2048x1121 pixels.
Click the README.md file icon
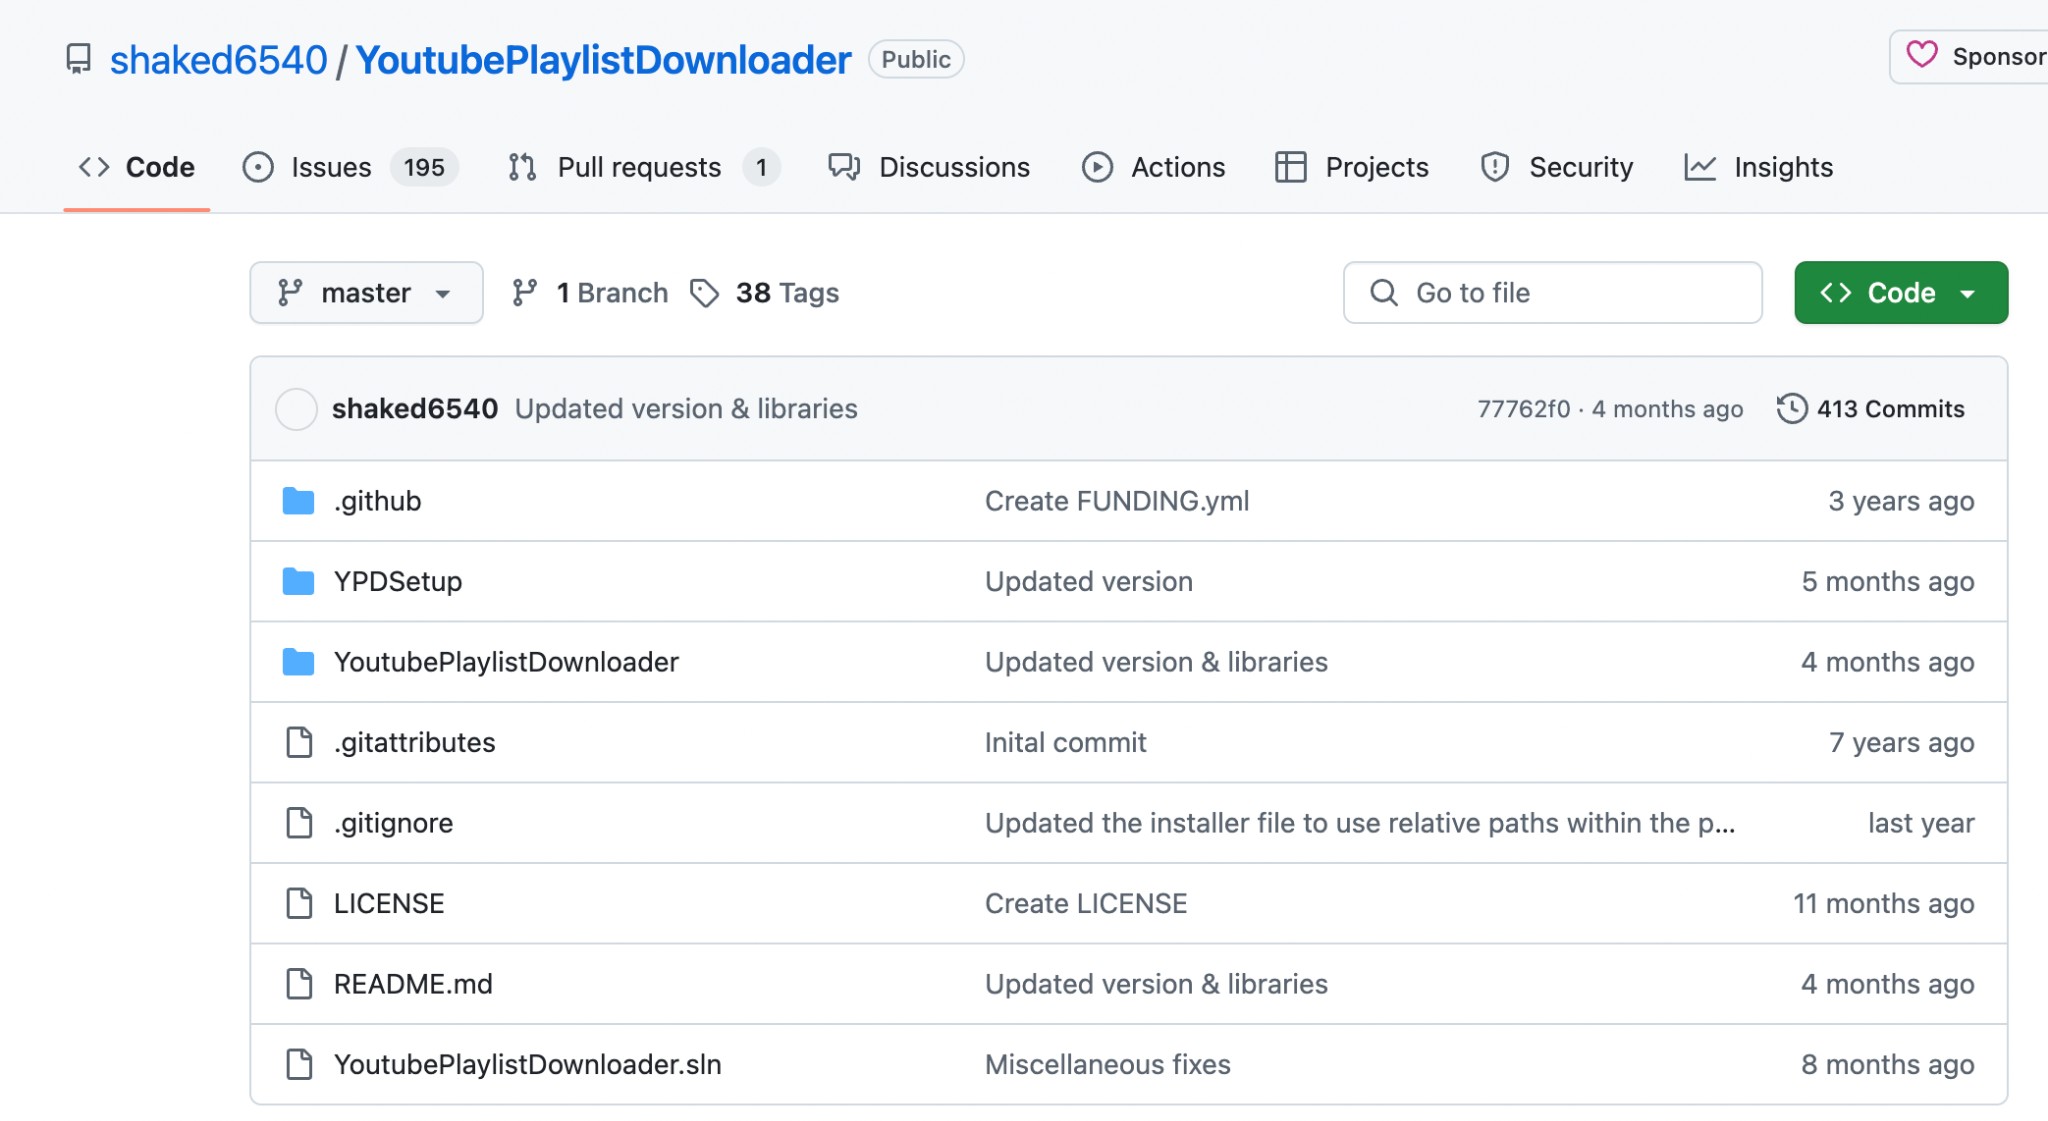[299, 984]
